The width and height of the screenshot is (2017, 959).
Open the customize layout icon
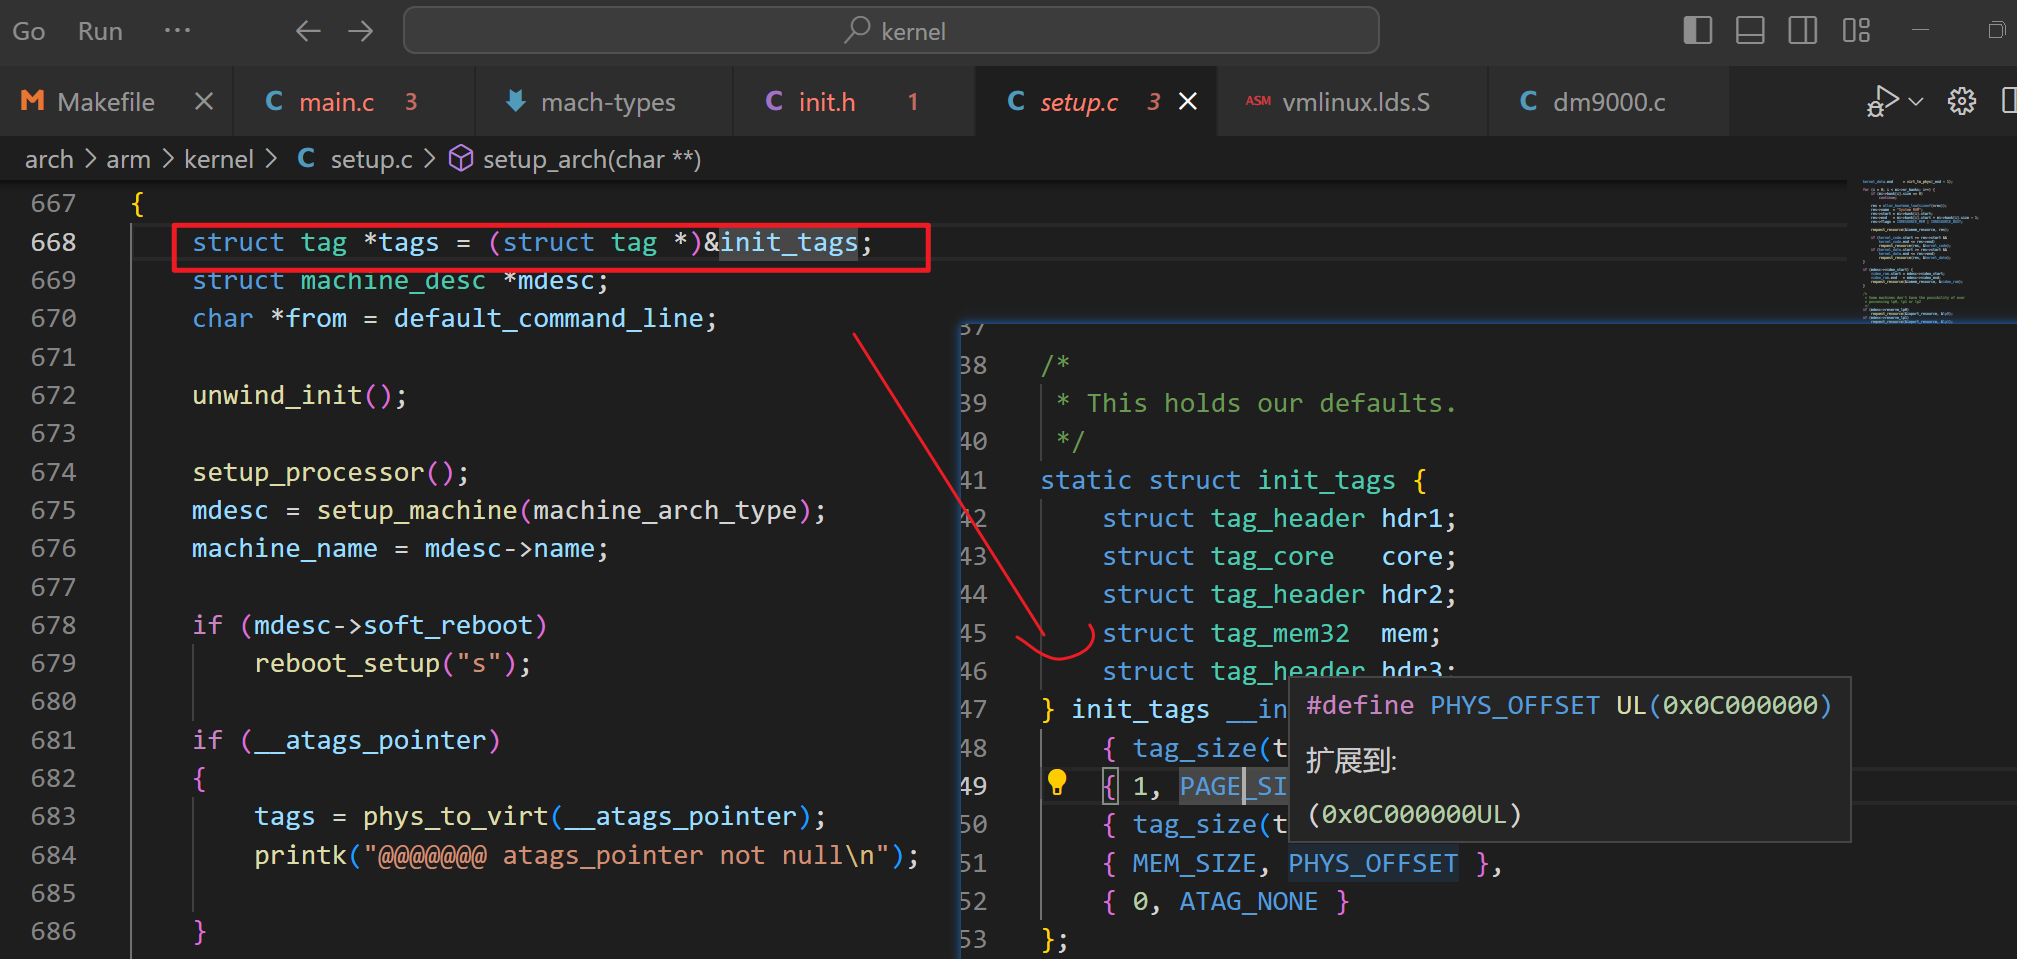(x=1856, y=31)
